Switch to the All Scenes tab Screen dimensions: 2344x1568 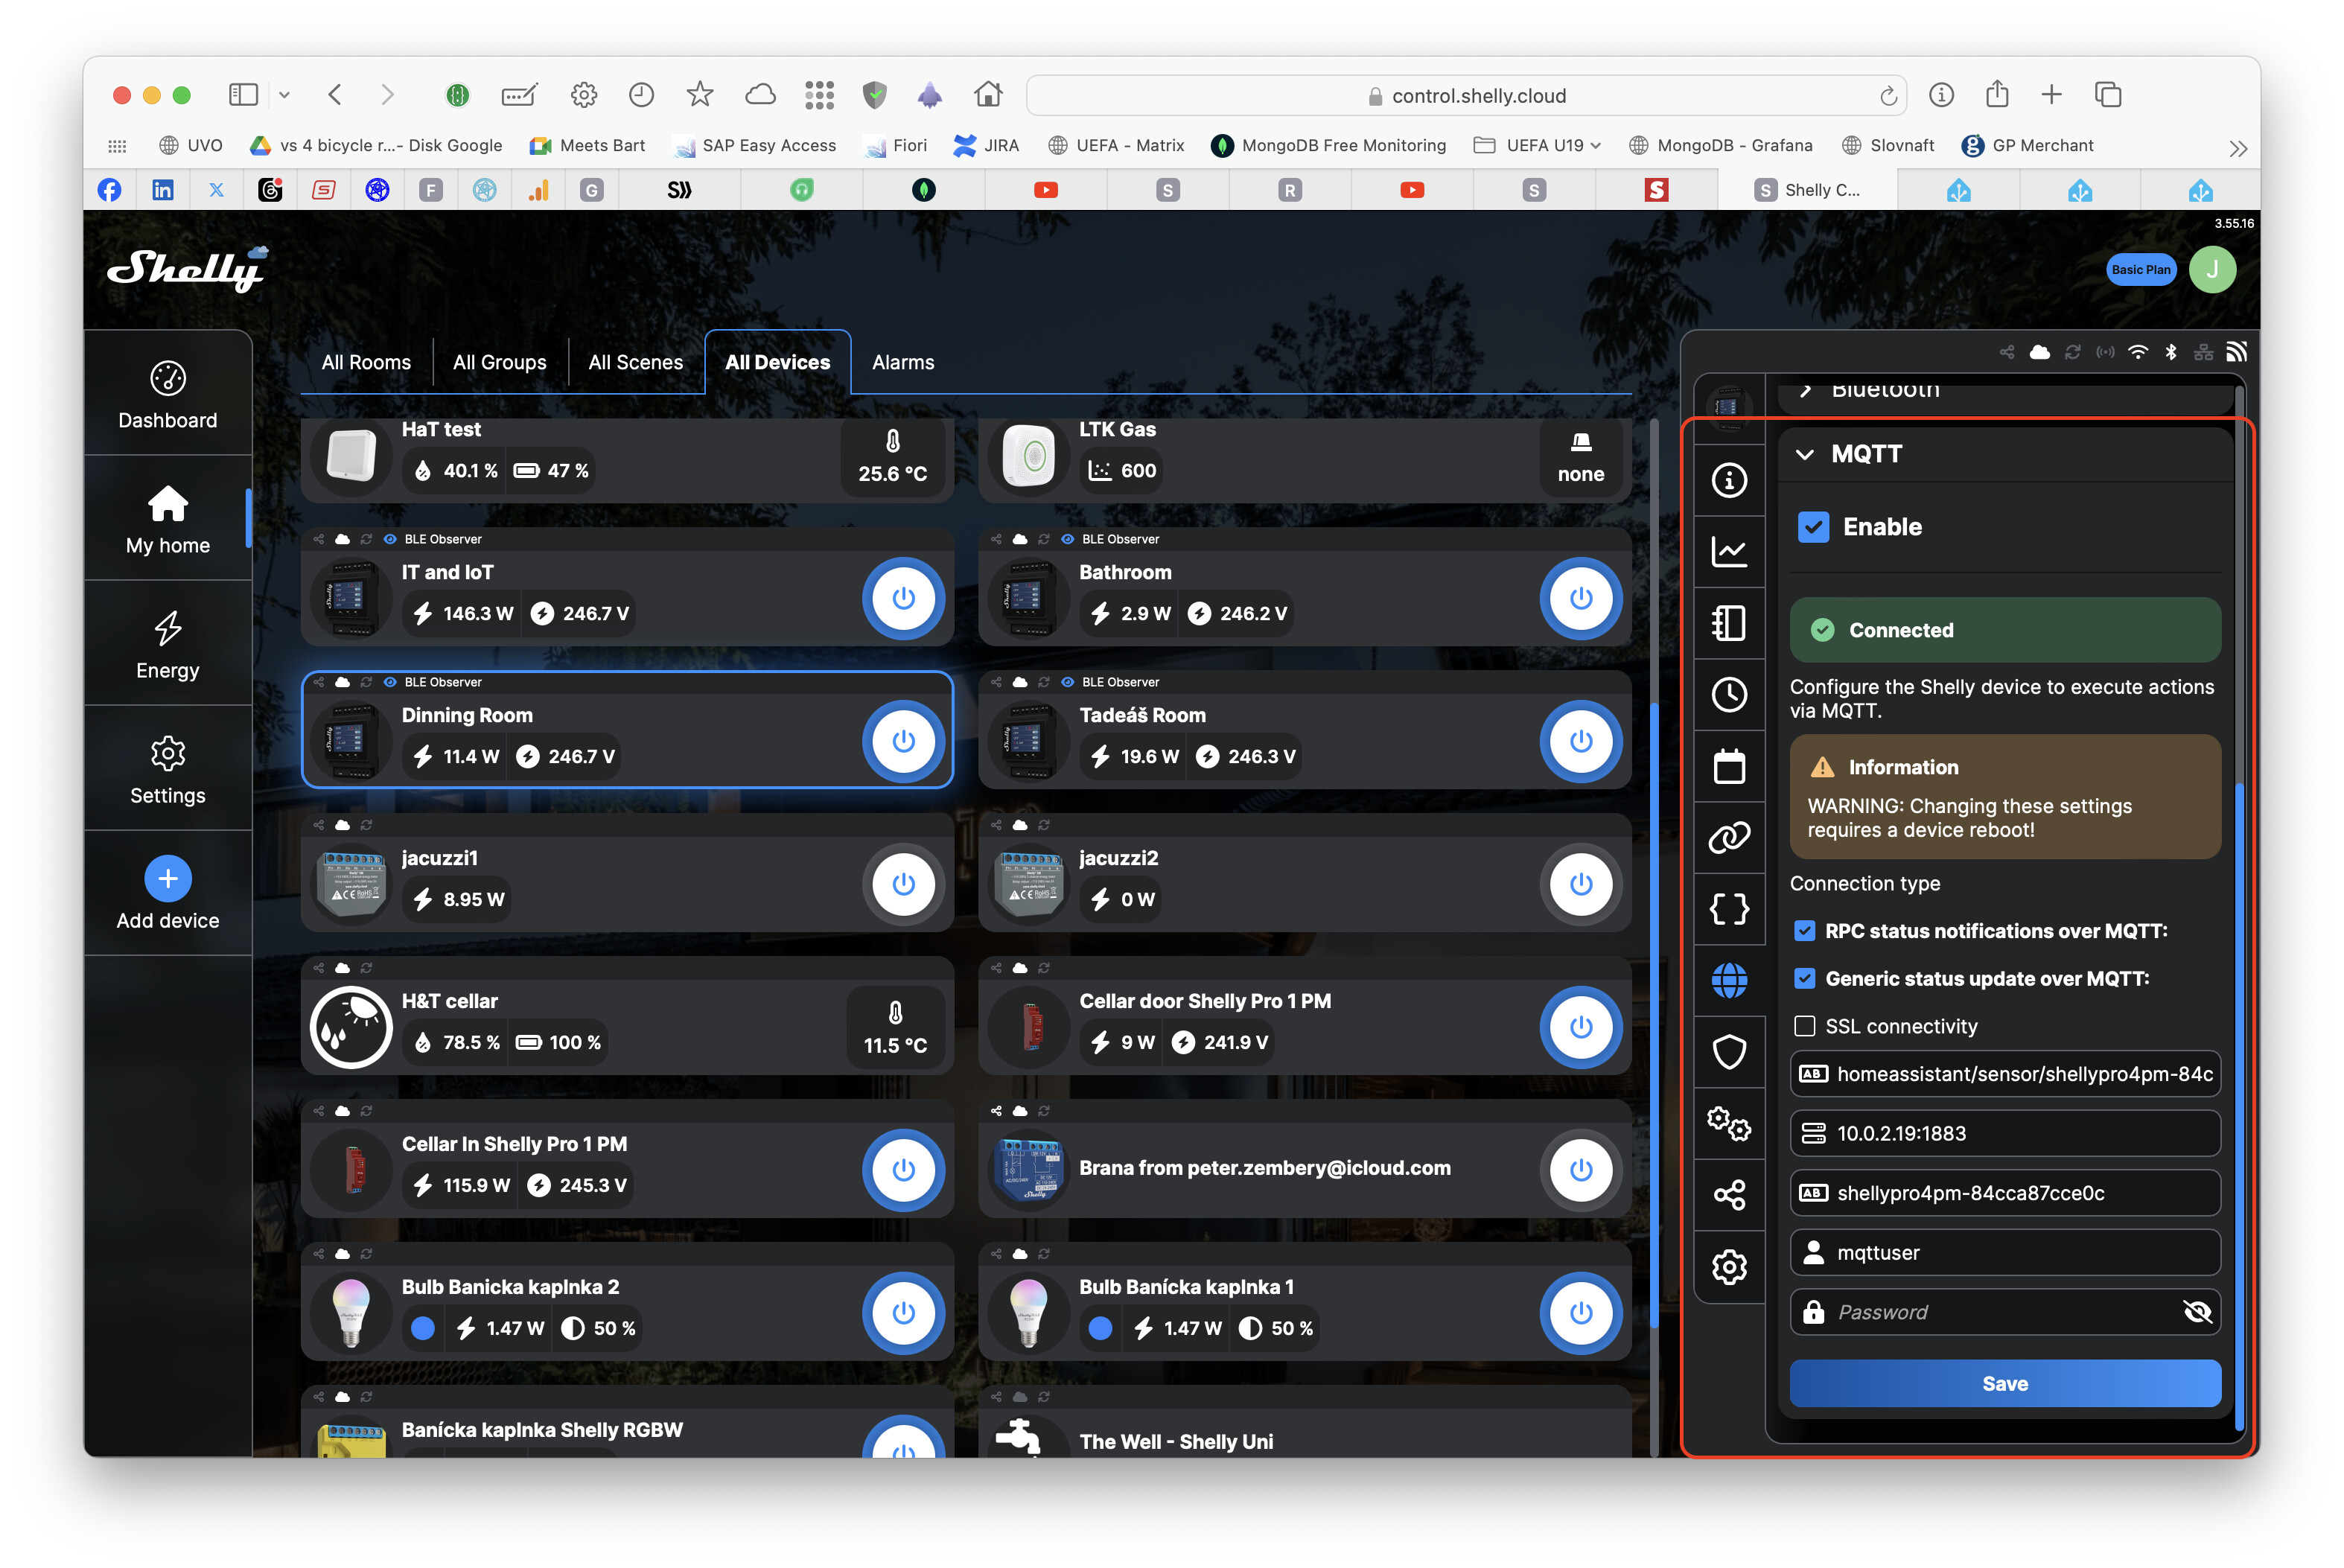point(636,362)
